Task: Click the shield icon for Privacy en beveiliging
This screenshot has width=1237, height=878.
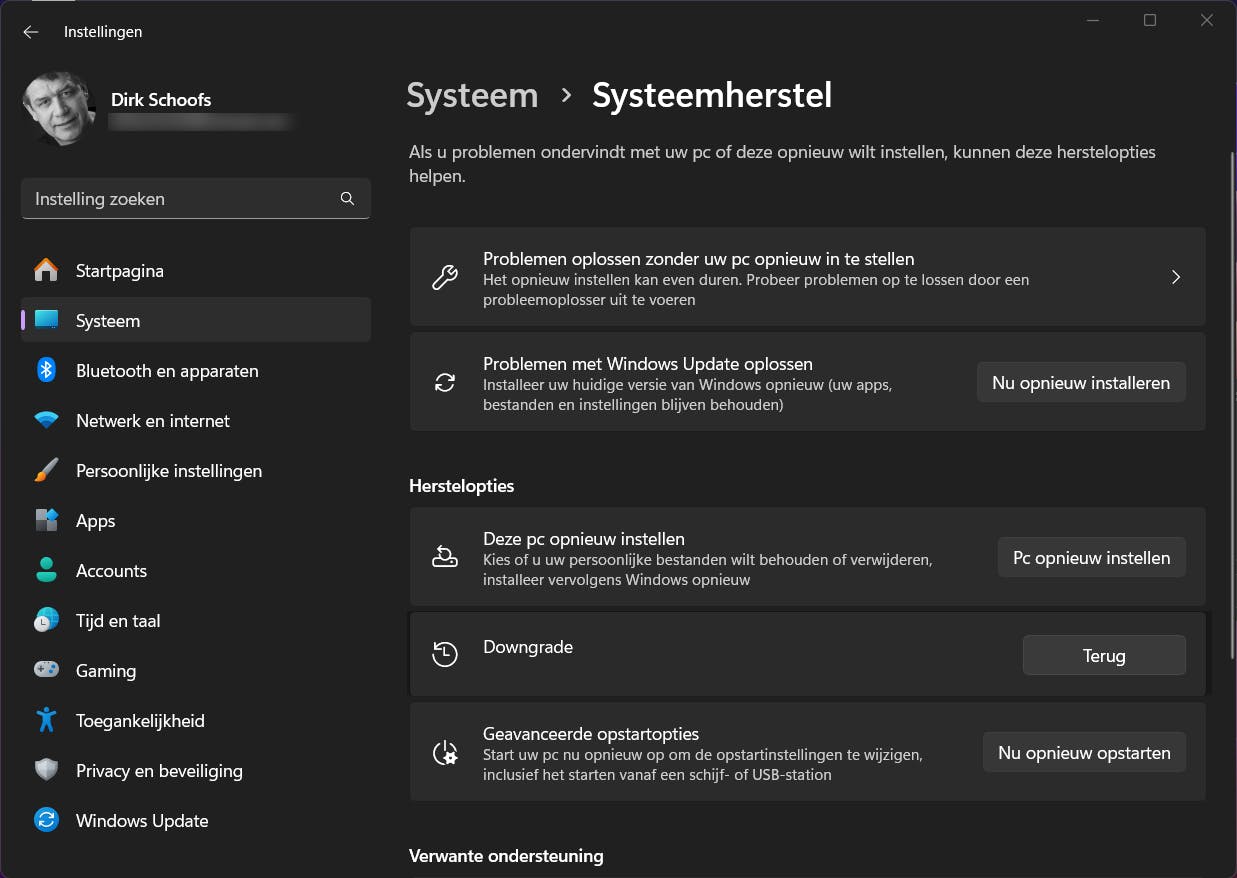Action: coord(46,771)
